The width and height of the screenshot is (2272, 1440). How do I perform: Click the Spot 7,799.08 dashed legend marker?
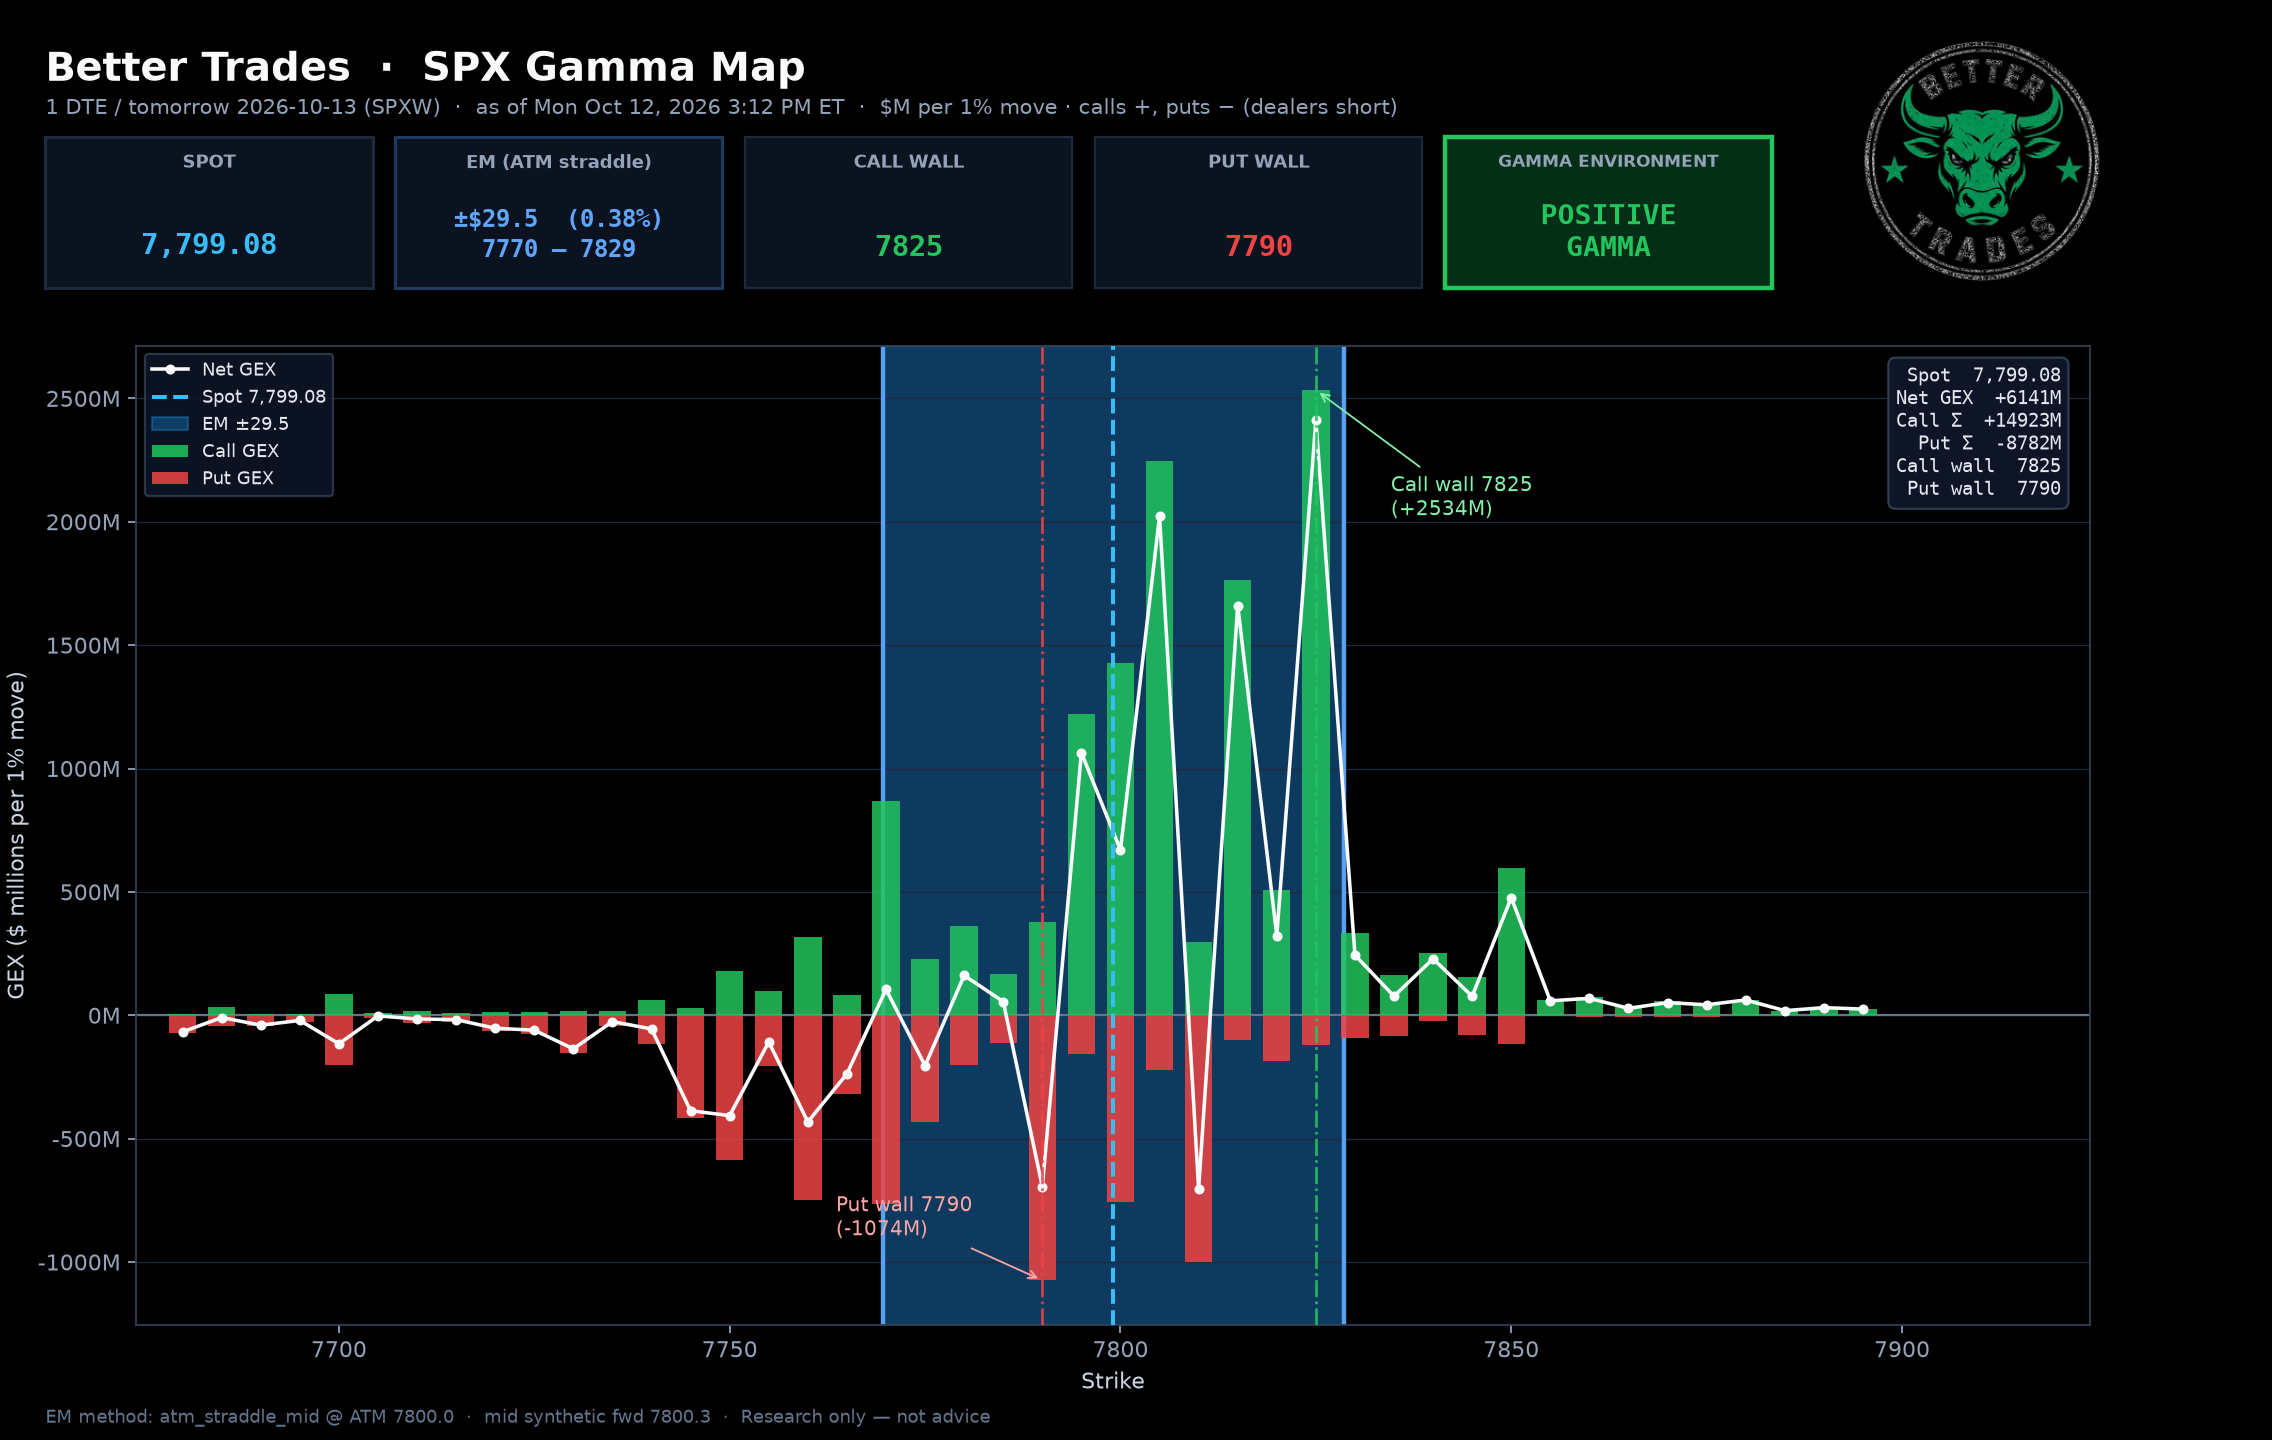coord(170,397)
